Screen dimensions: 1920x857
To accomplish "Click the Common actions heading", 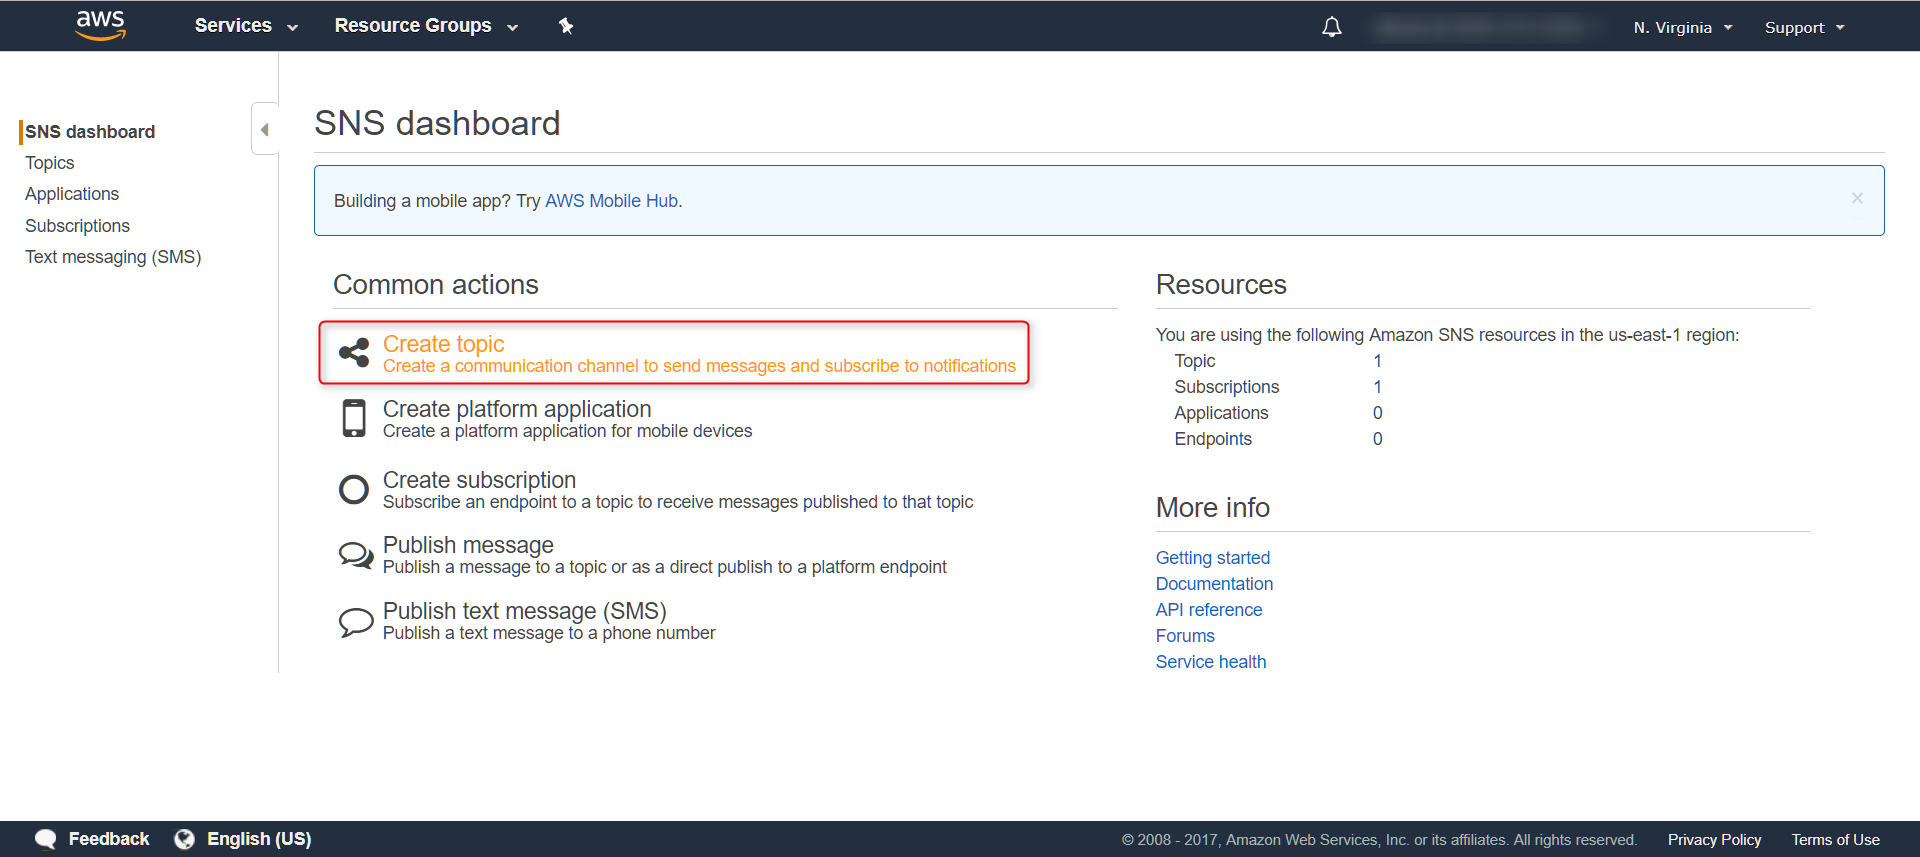I will click(436, 285).
